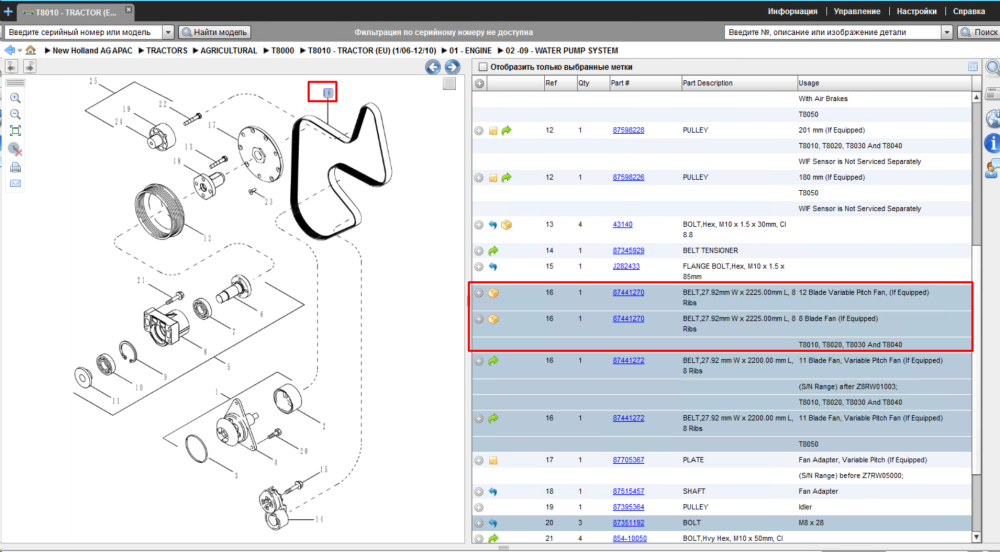Toggle plus circle for PLATE row
Screen dimensions: 1000x552
(x=479, y=460)
